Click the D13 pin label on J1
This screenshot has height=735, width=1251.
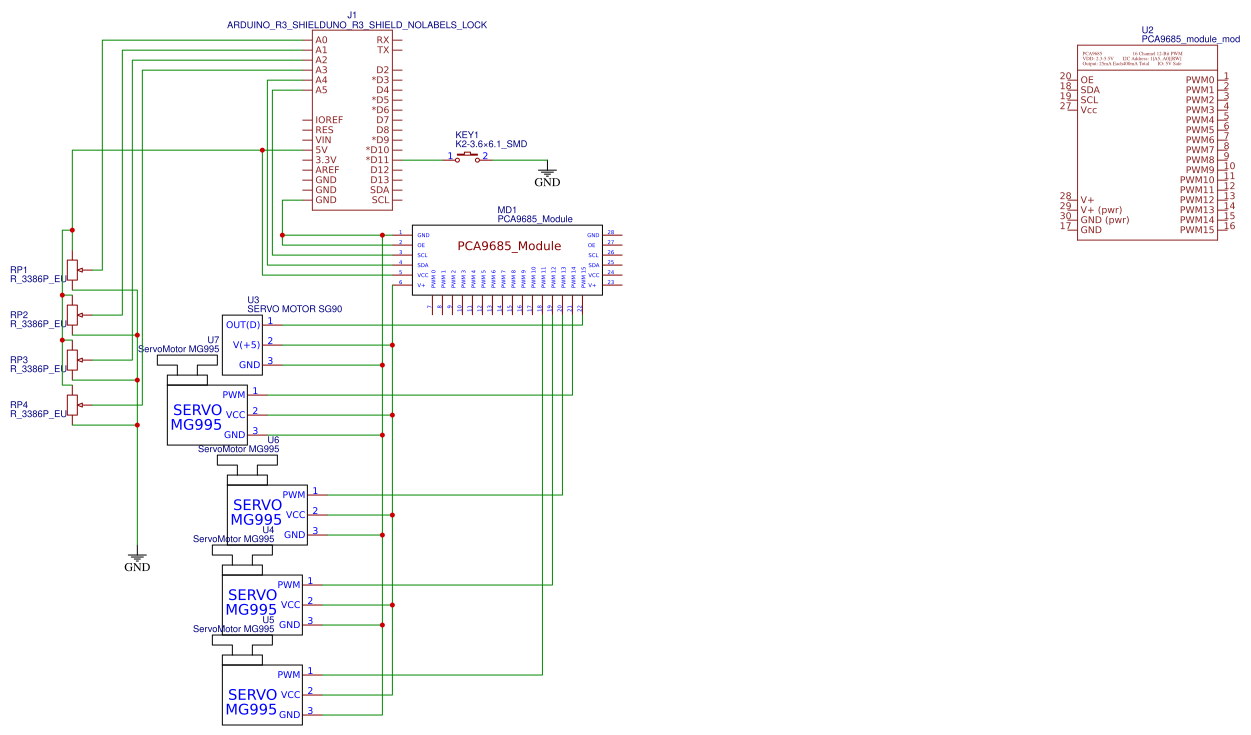[380, 180]
